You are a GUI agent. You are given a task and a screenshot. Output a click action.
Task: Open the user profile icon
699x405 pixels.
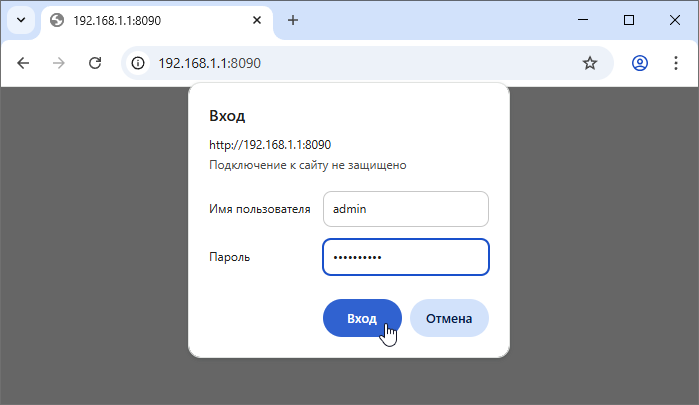pos(640,63)
